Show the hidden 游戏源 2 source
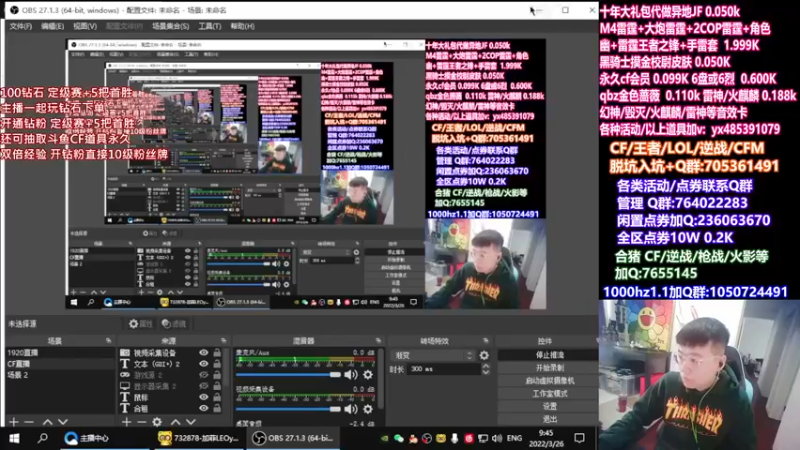 [x=204, y=375]
